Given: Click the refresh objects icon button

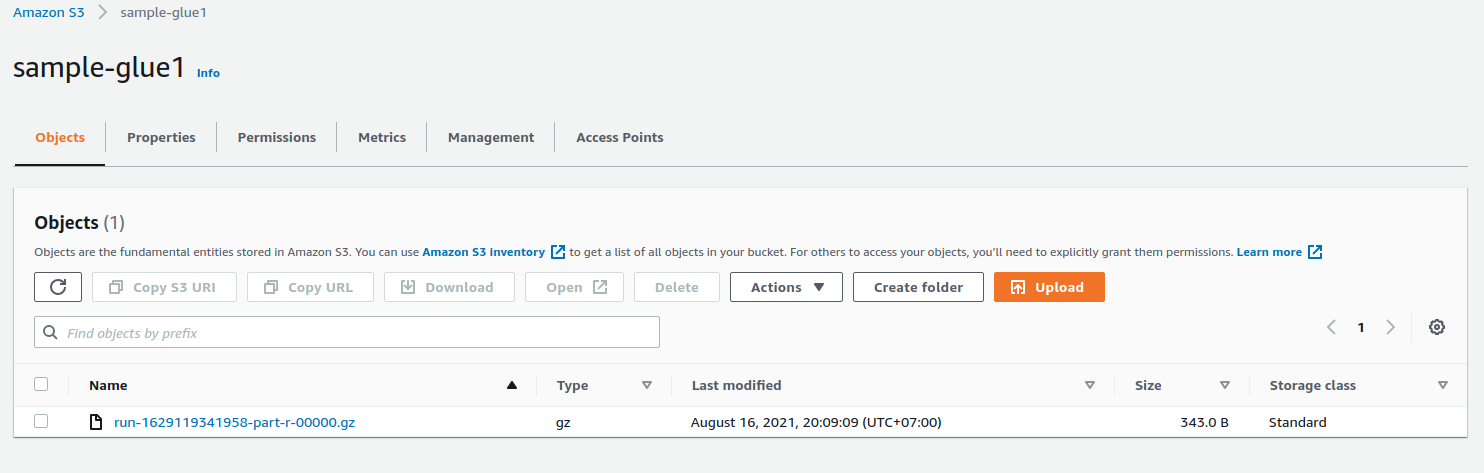Looking at the screenshot, I should 58,287.
